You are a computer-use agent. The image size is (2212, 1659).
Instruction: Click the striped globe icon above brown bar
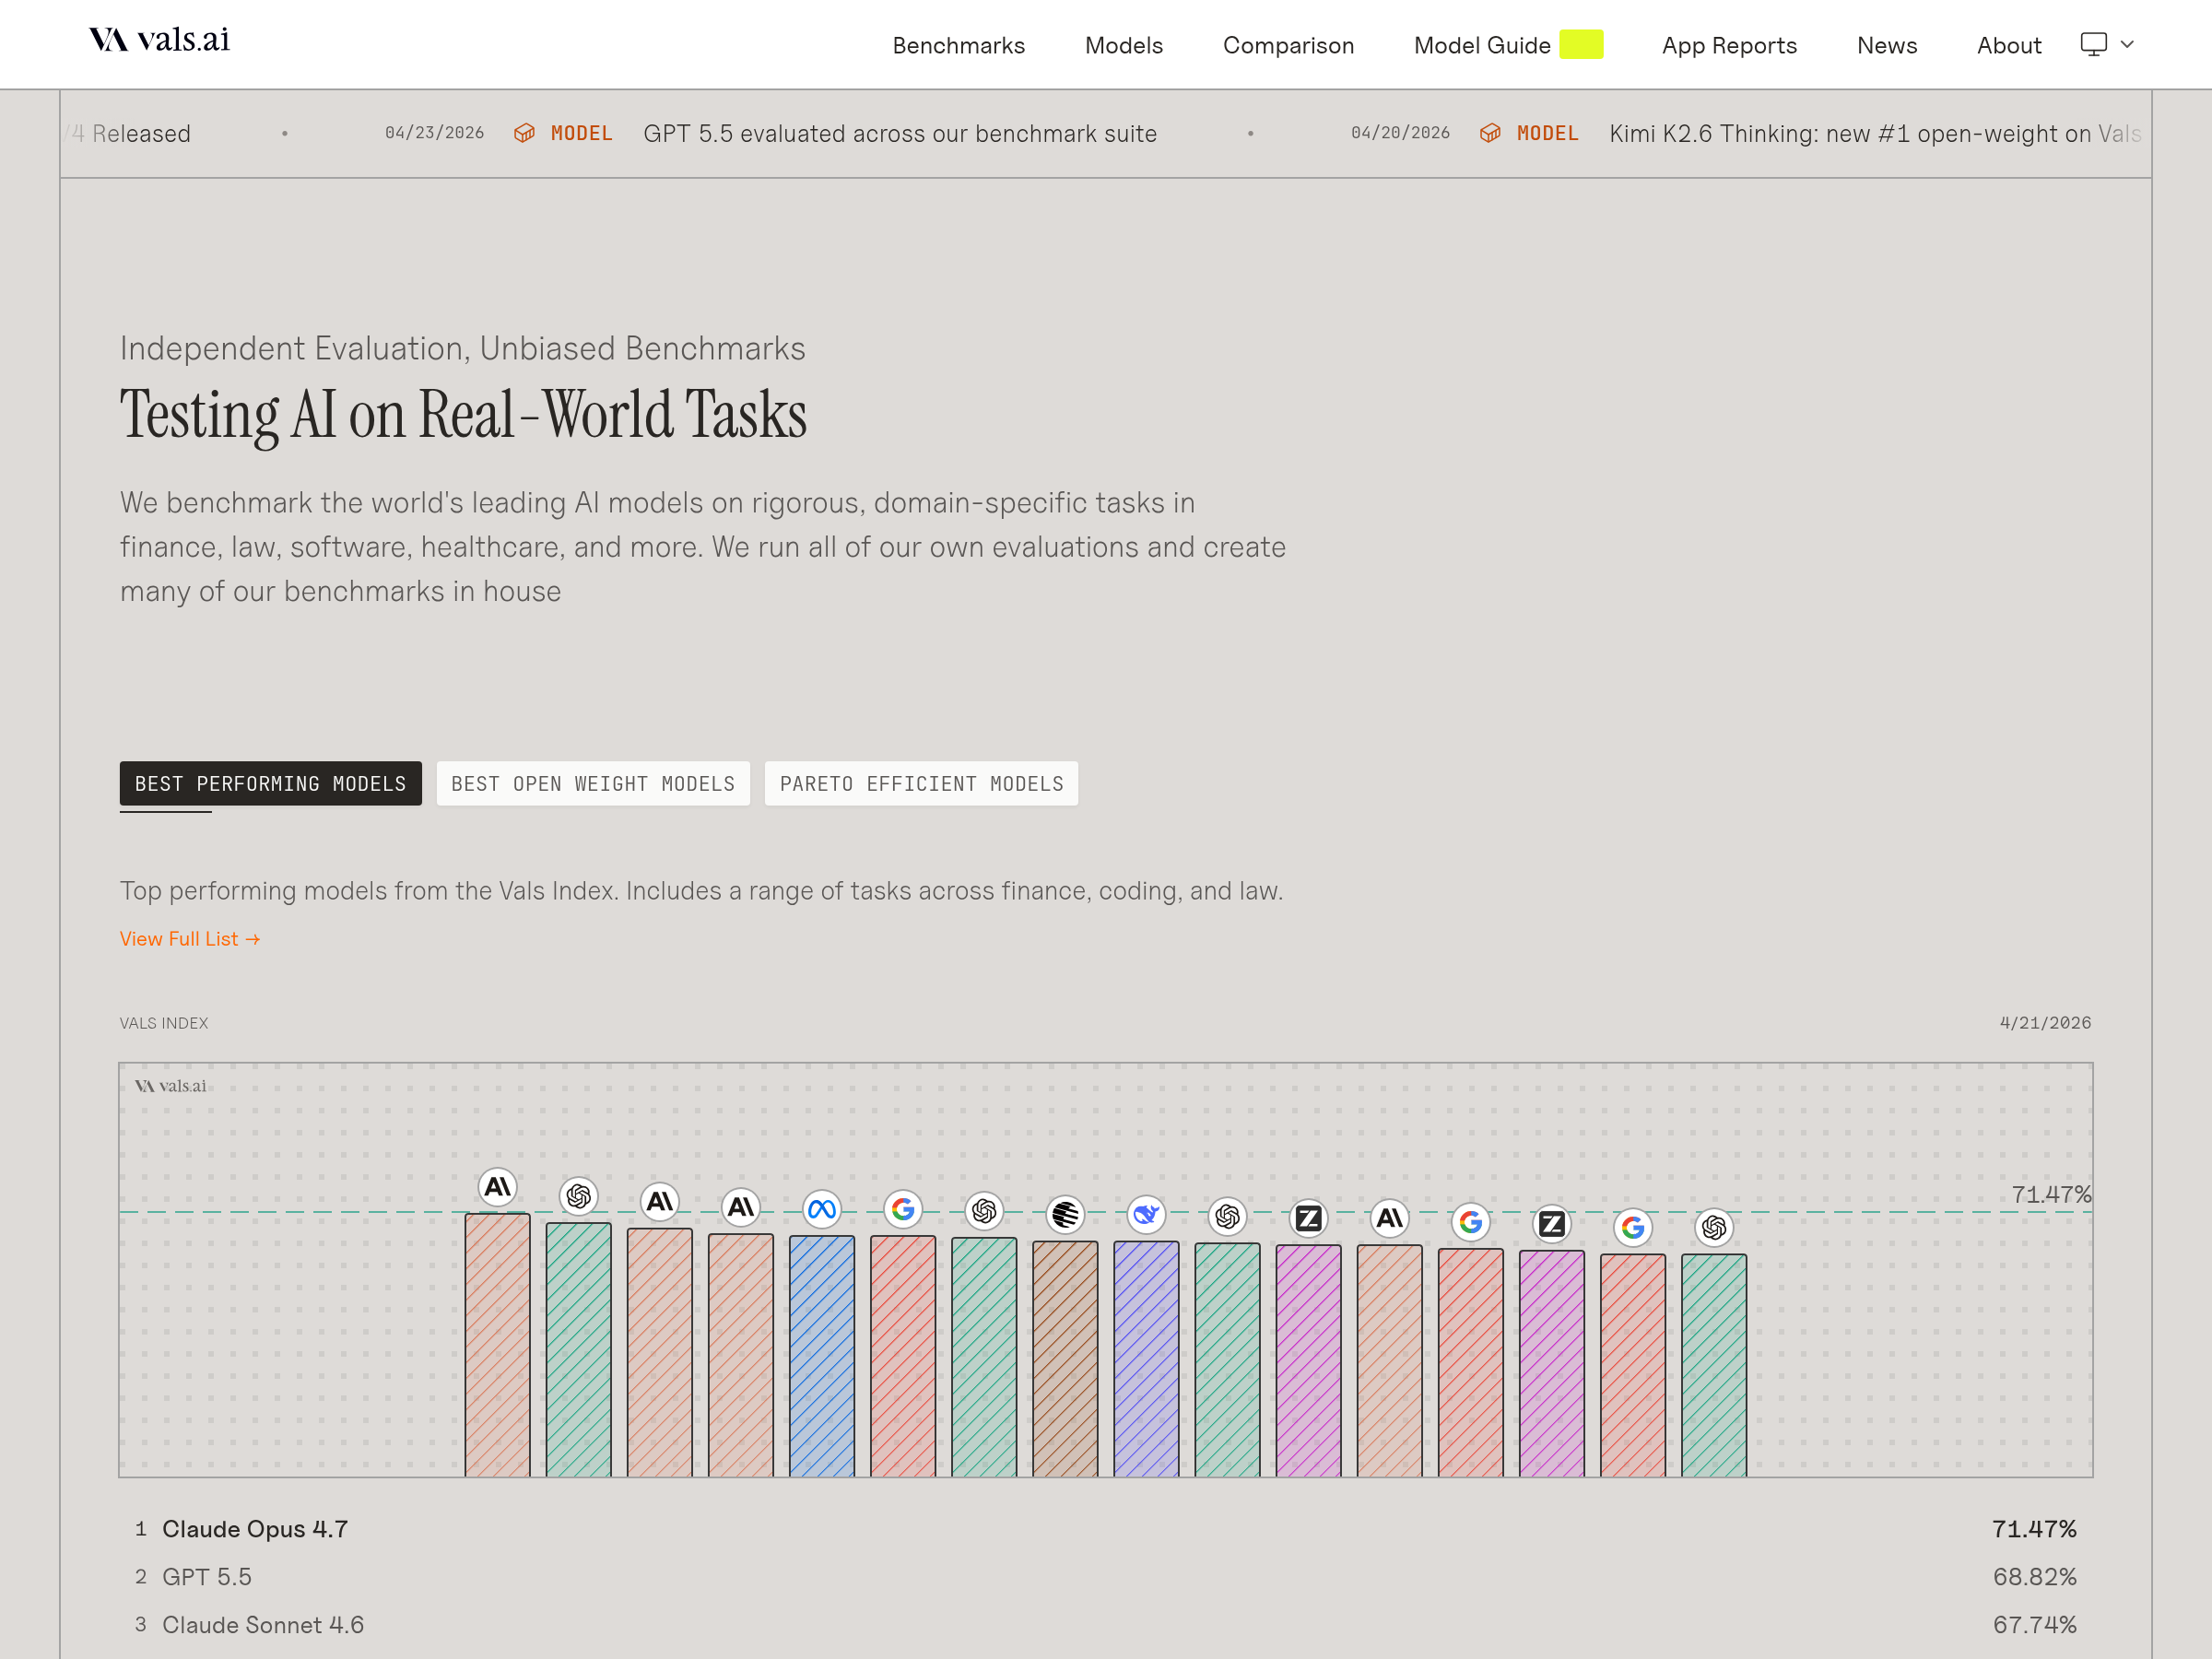pyautogui.click(x=1065, y=1215)
